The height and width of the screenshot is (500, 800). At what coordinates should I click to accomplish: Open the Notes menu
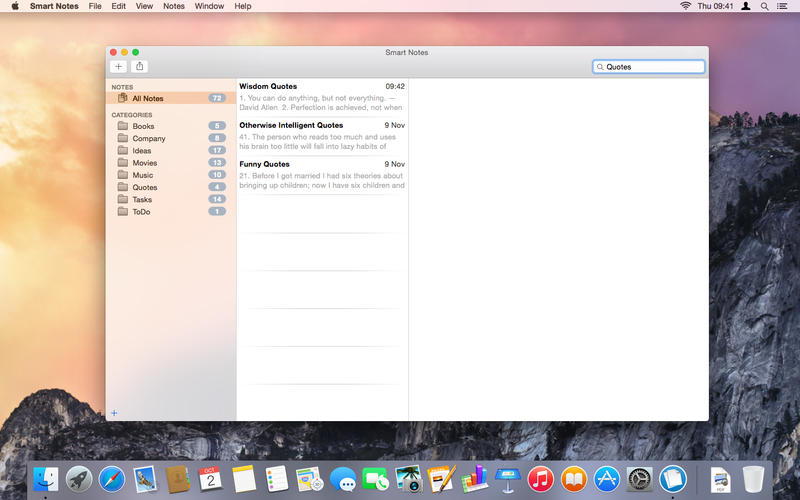(174, 6)
